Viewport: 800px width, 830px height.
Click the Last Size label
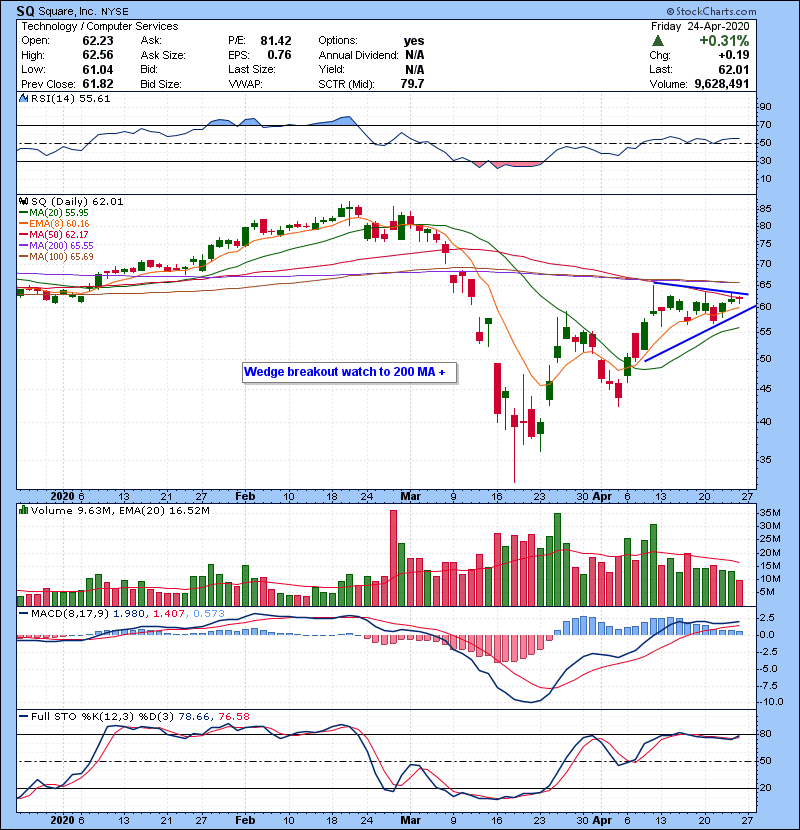251,69
